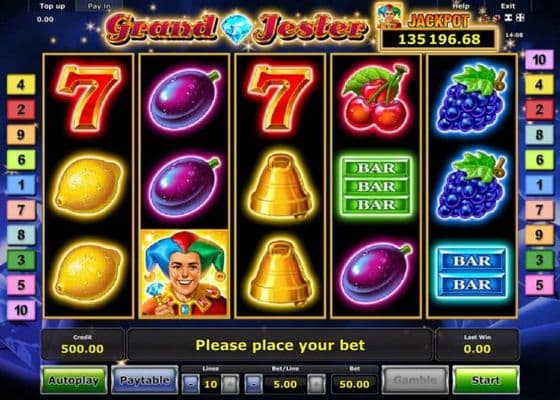Open the Help menu
Viewport: 560px width, 400px height.
click(x=461, y=6)
